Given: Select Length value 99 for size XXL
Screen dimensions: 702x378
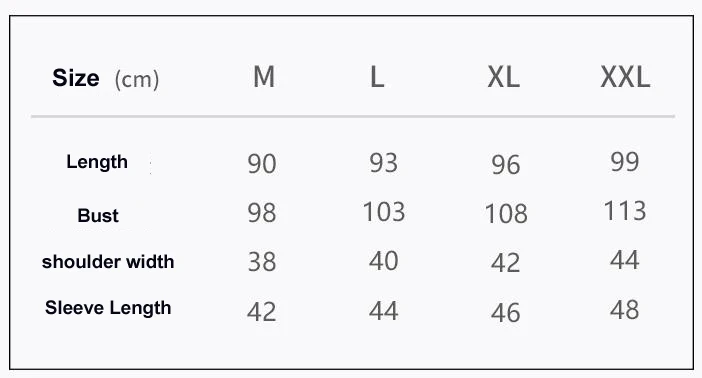Looking at the screenshot, I should click(x=625, y=162).
